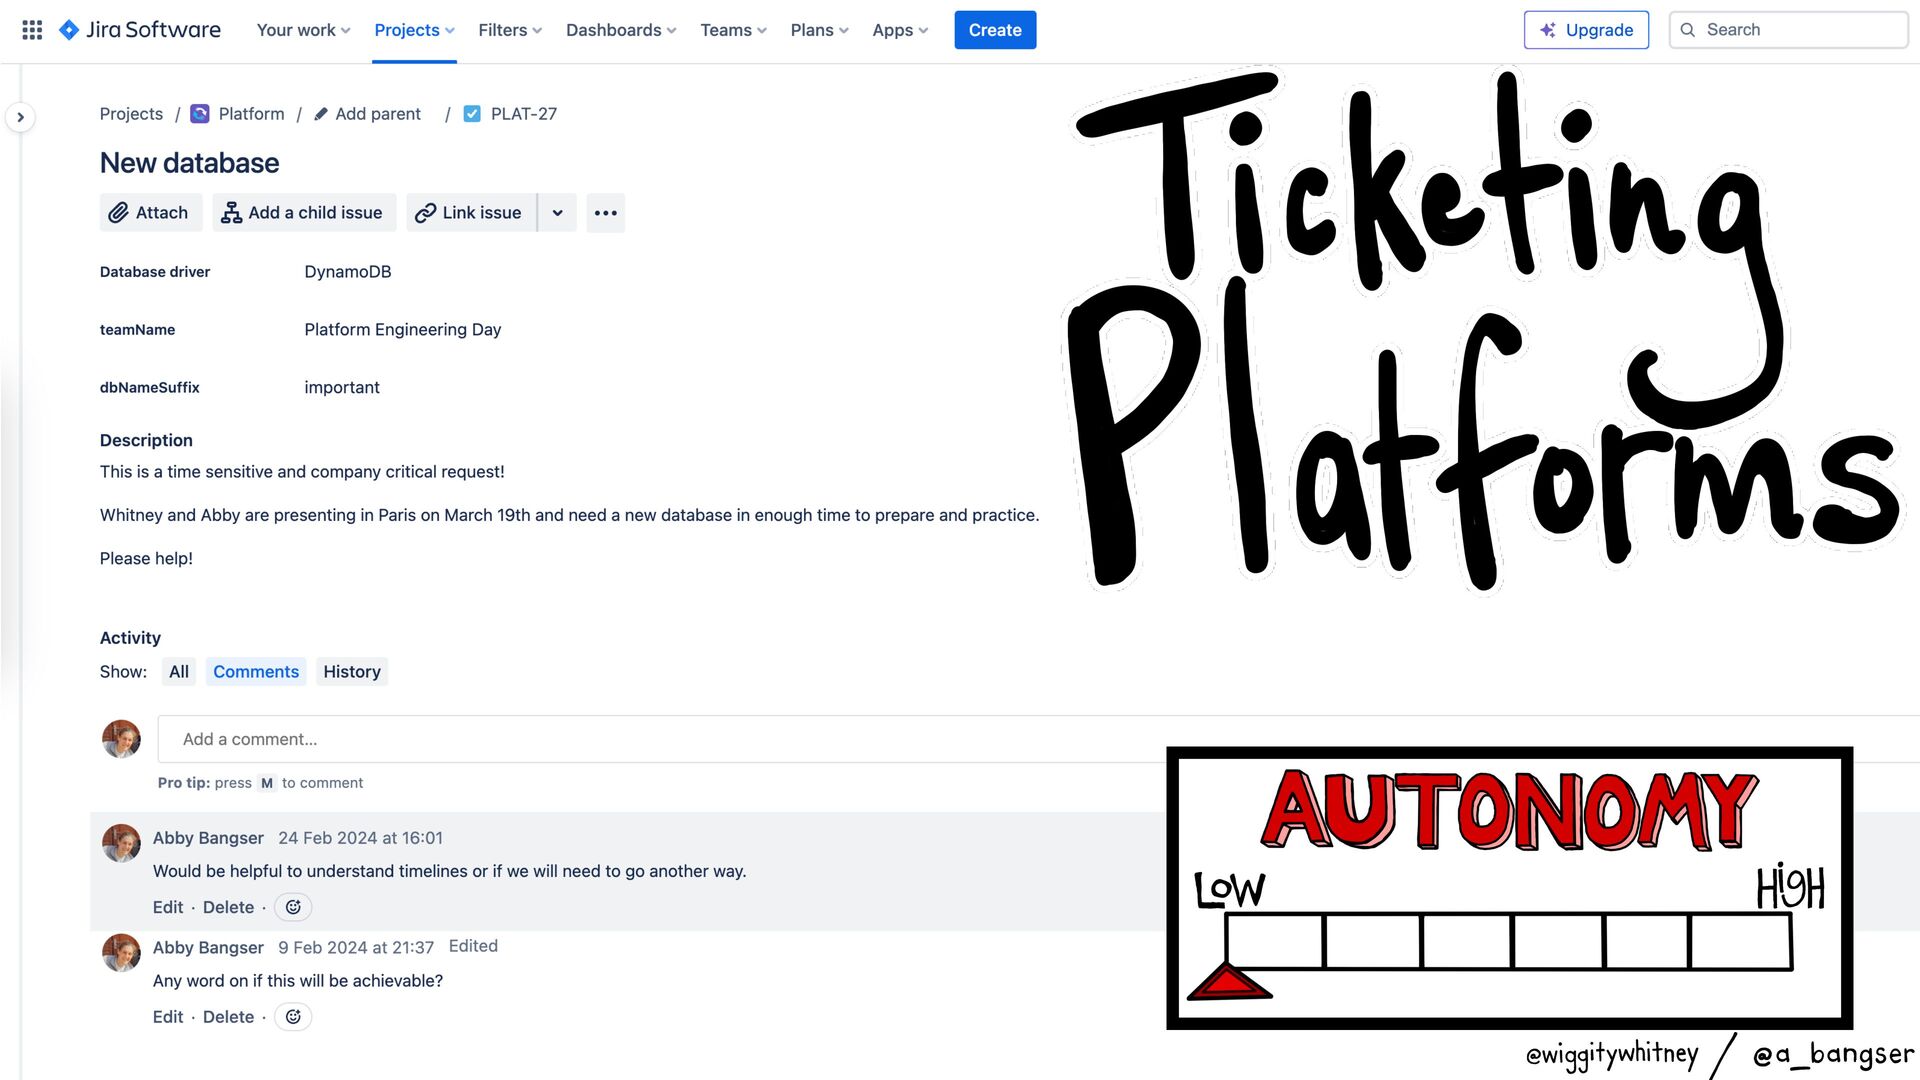Image resolution: width=1920 pixels, height=1080 pixels.
Task: Switch activity view to Comments
Action: 256,672
